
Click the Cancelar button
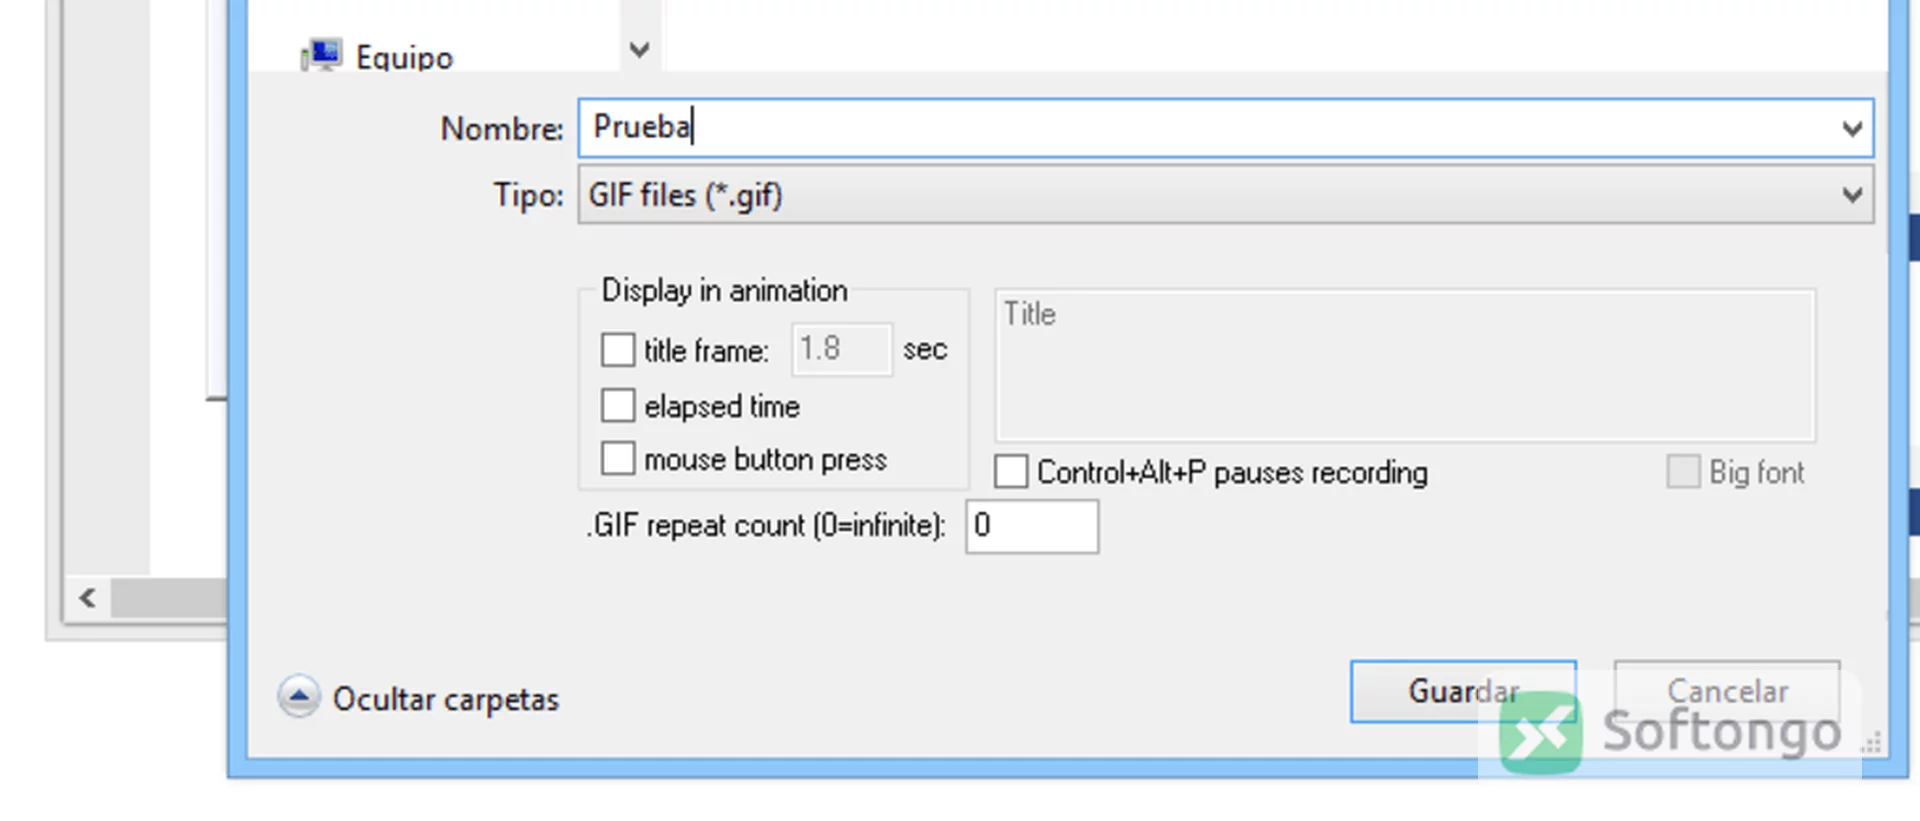[x=1727, y=691]
